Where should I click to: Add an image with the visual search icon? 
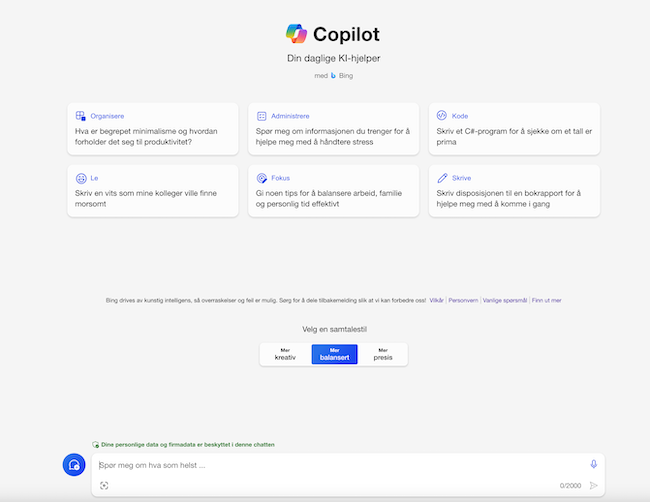[x=104, y=485]
